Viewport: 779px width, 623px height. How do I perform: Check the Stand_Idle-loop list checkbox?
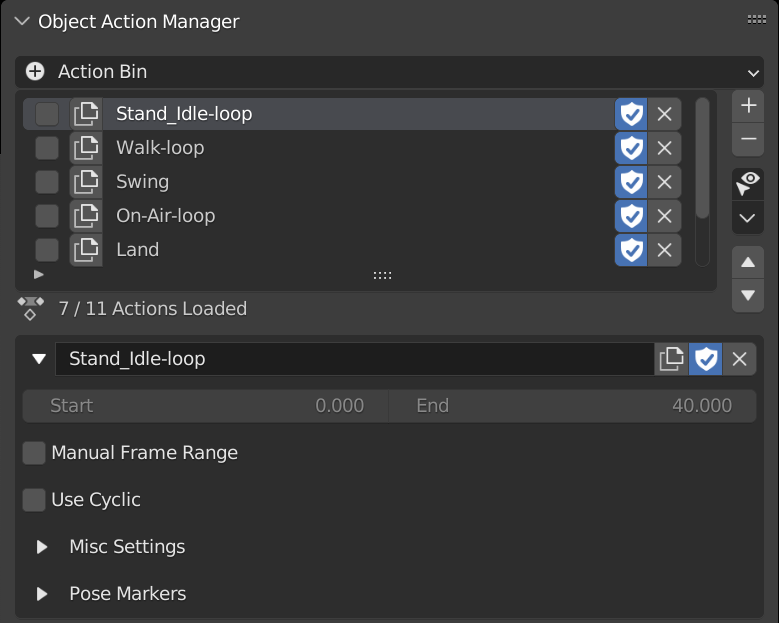tap(47, 114)
